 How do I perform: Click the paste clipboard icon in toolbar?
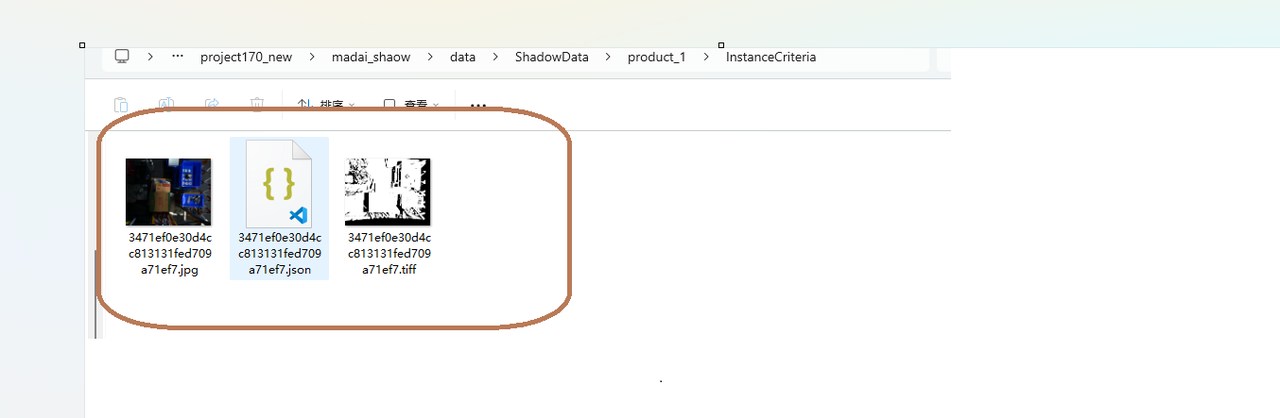(x=120, y=104)
